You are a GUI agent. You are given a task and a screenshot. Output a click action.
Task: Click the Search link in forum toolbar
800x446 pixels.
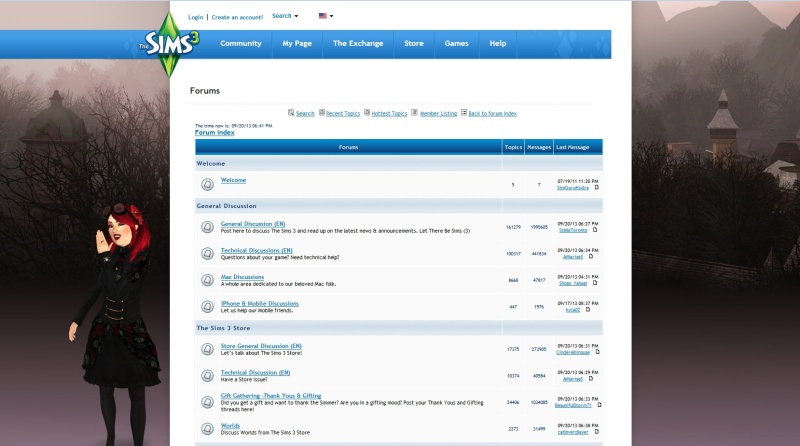pos(305,114)
